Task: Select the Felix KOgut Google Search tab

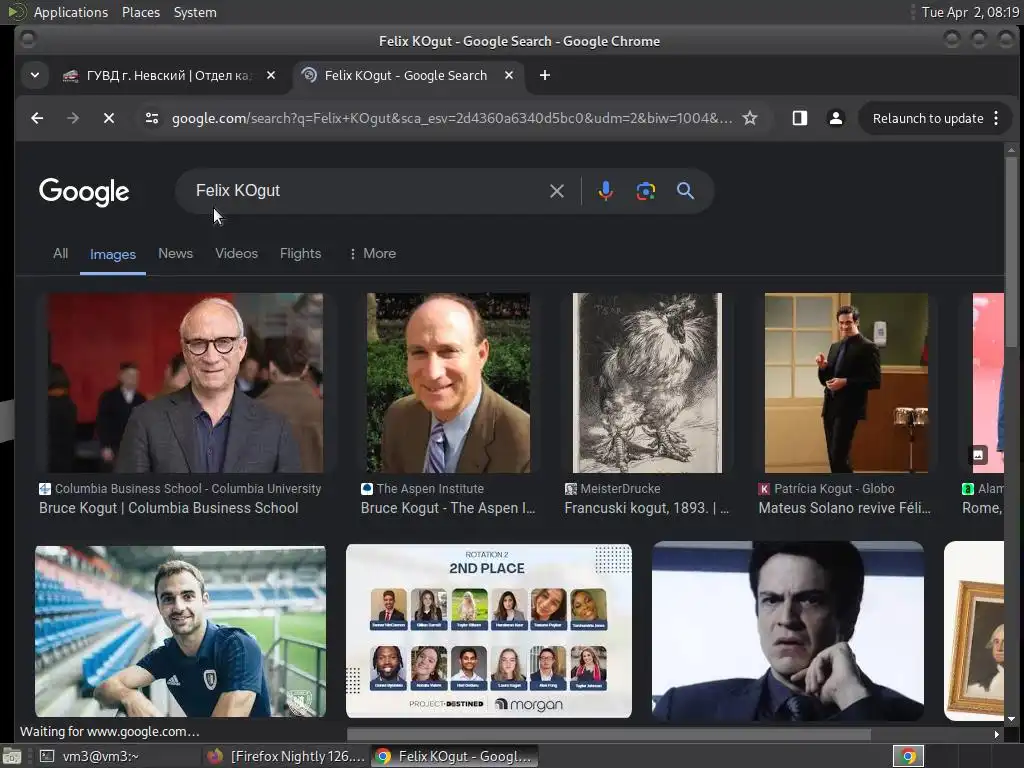Action: click(406, 75)
